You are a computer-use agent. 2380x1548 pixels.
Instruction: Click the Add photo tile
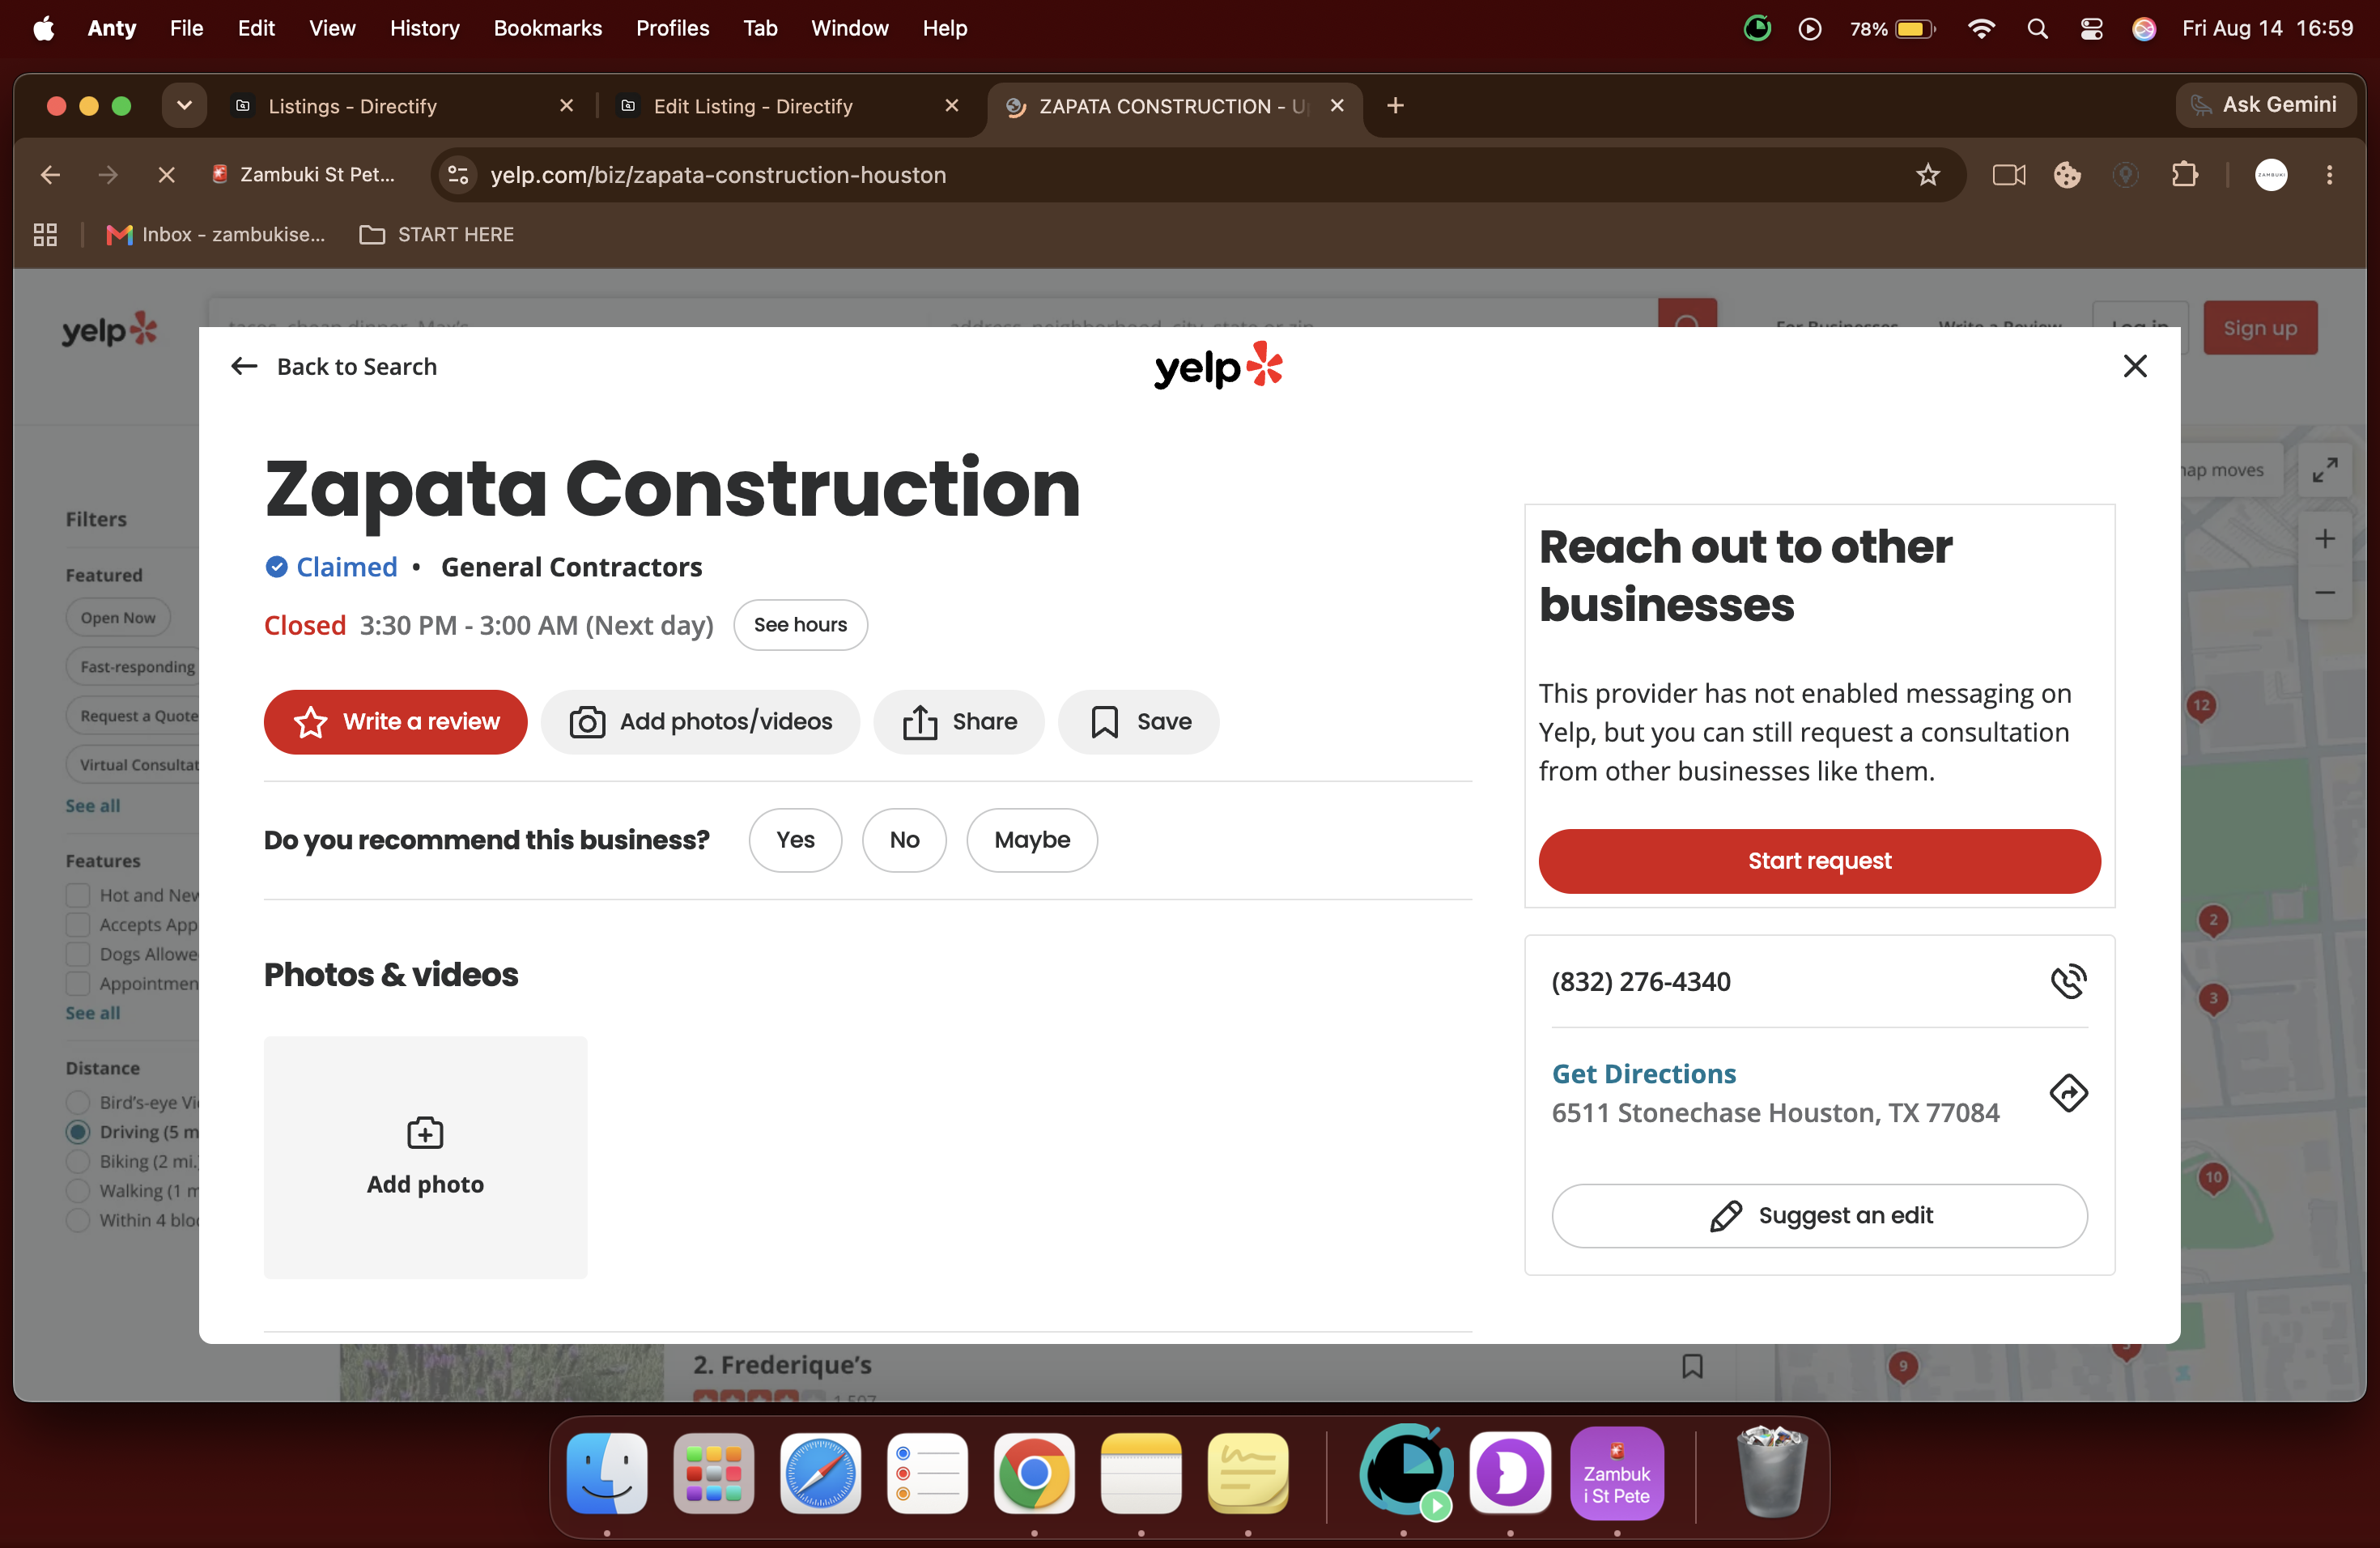click(x=425, y=1157)
